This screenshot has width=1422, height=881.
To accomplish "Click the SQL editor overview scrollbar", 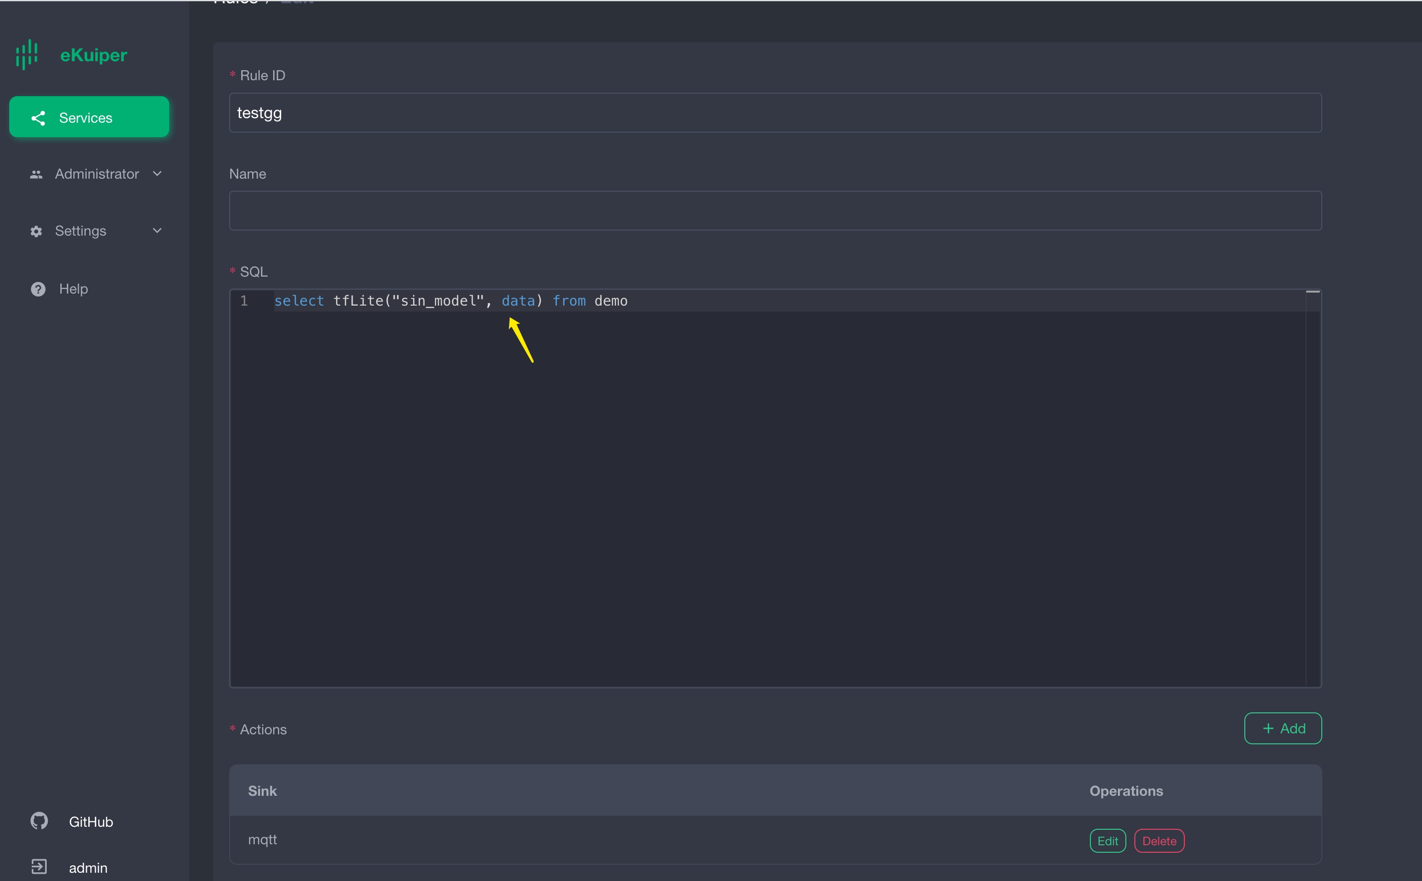I will [x=1313, y=489].
